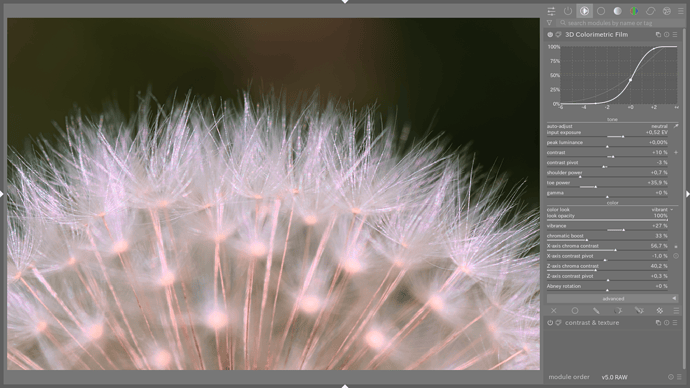Click the search modules by name field

pos(620,23)
